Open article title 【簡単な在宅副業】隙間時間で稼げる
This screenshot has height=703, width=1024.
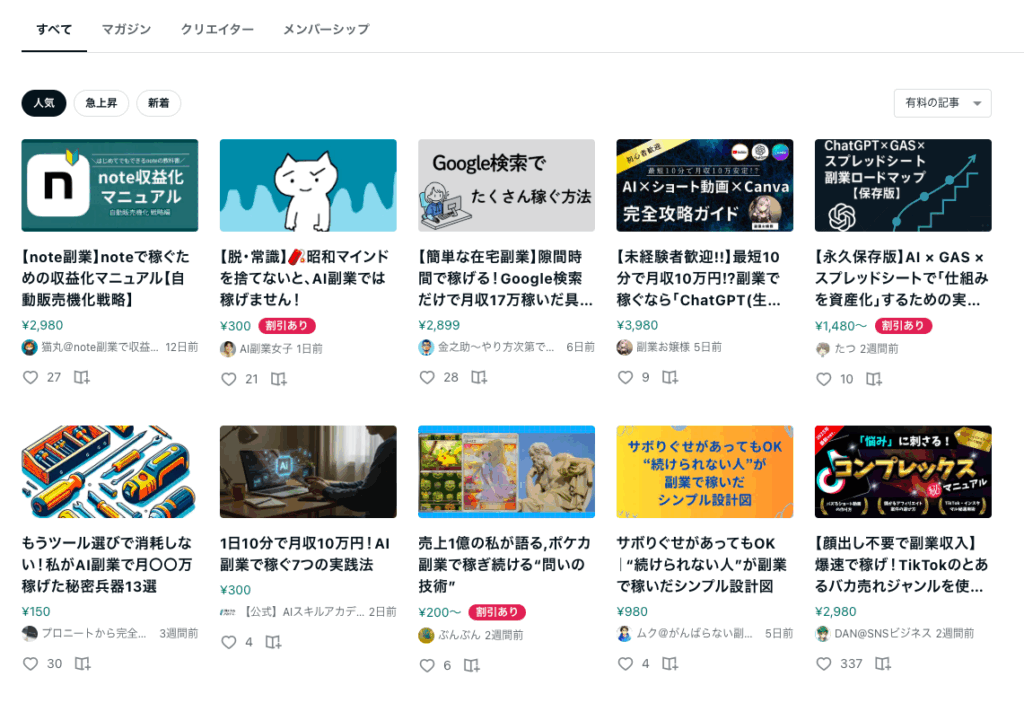pyautogui.click(x=506, y=278)
